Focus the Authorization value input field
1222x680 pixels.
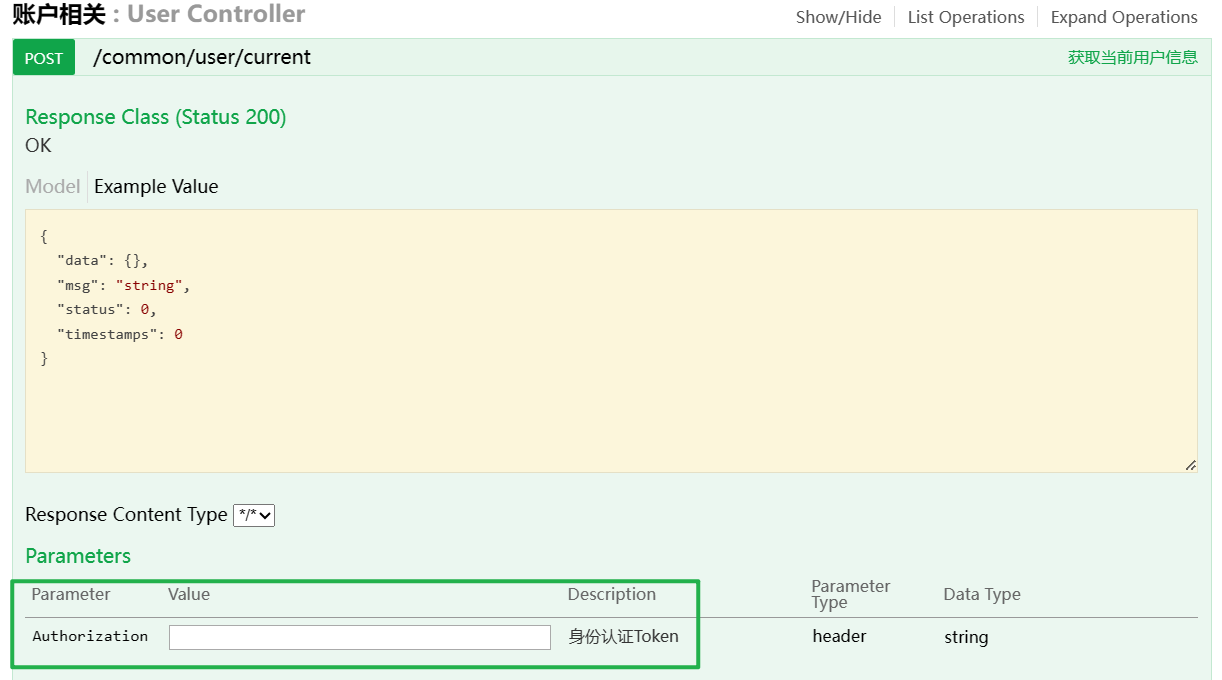[359, 637]
